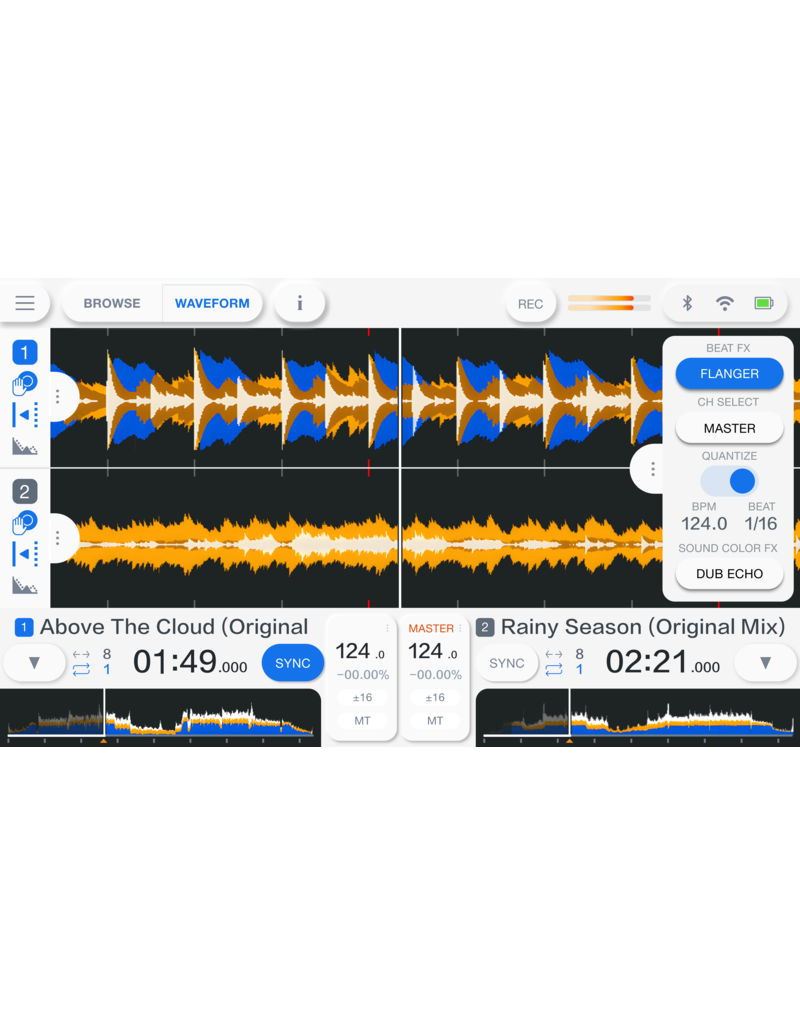Enable SYNC on deck 2
Screen dimensions: 800x1024
point(507,663)
